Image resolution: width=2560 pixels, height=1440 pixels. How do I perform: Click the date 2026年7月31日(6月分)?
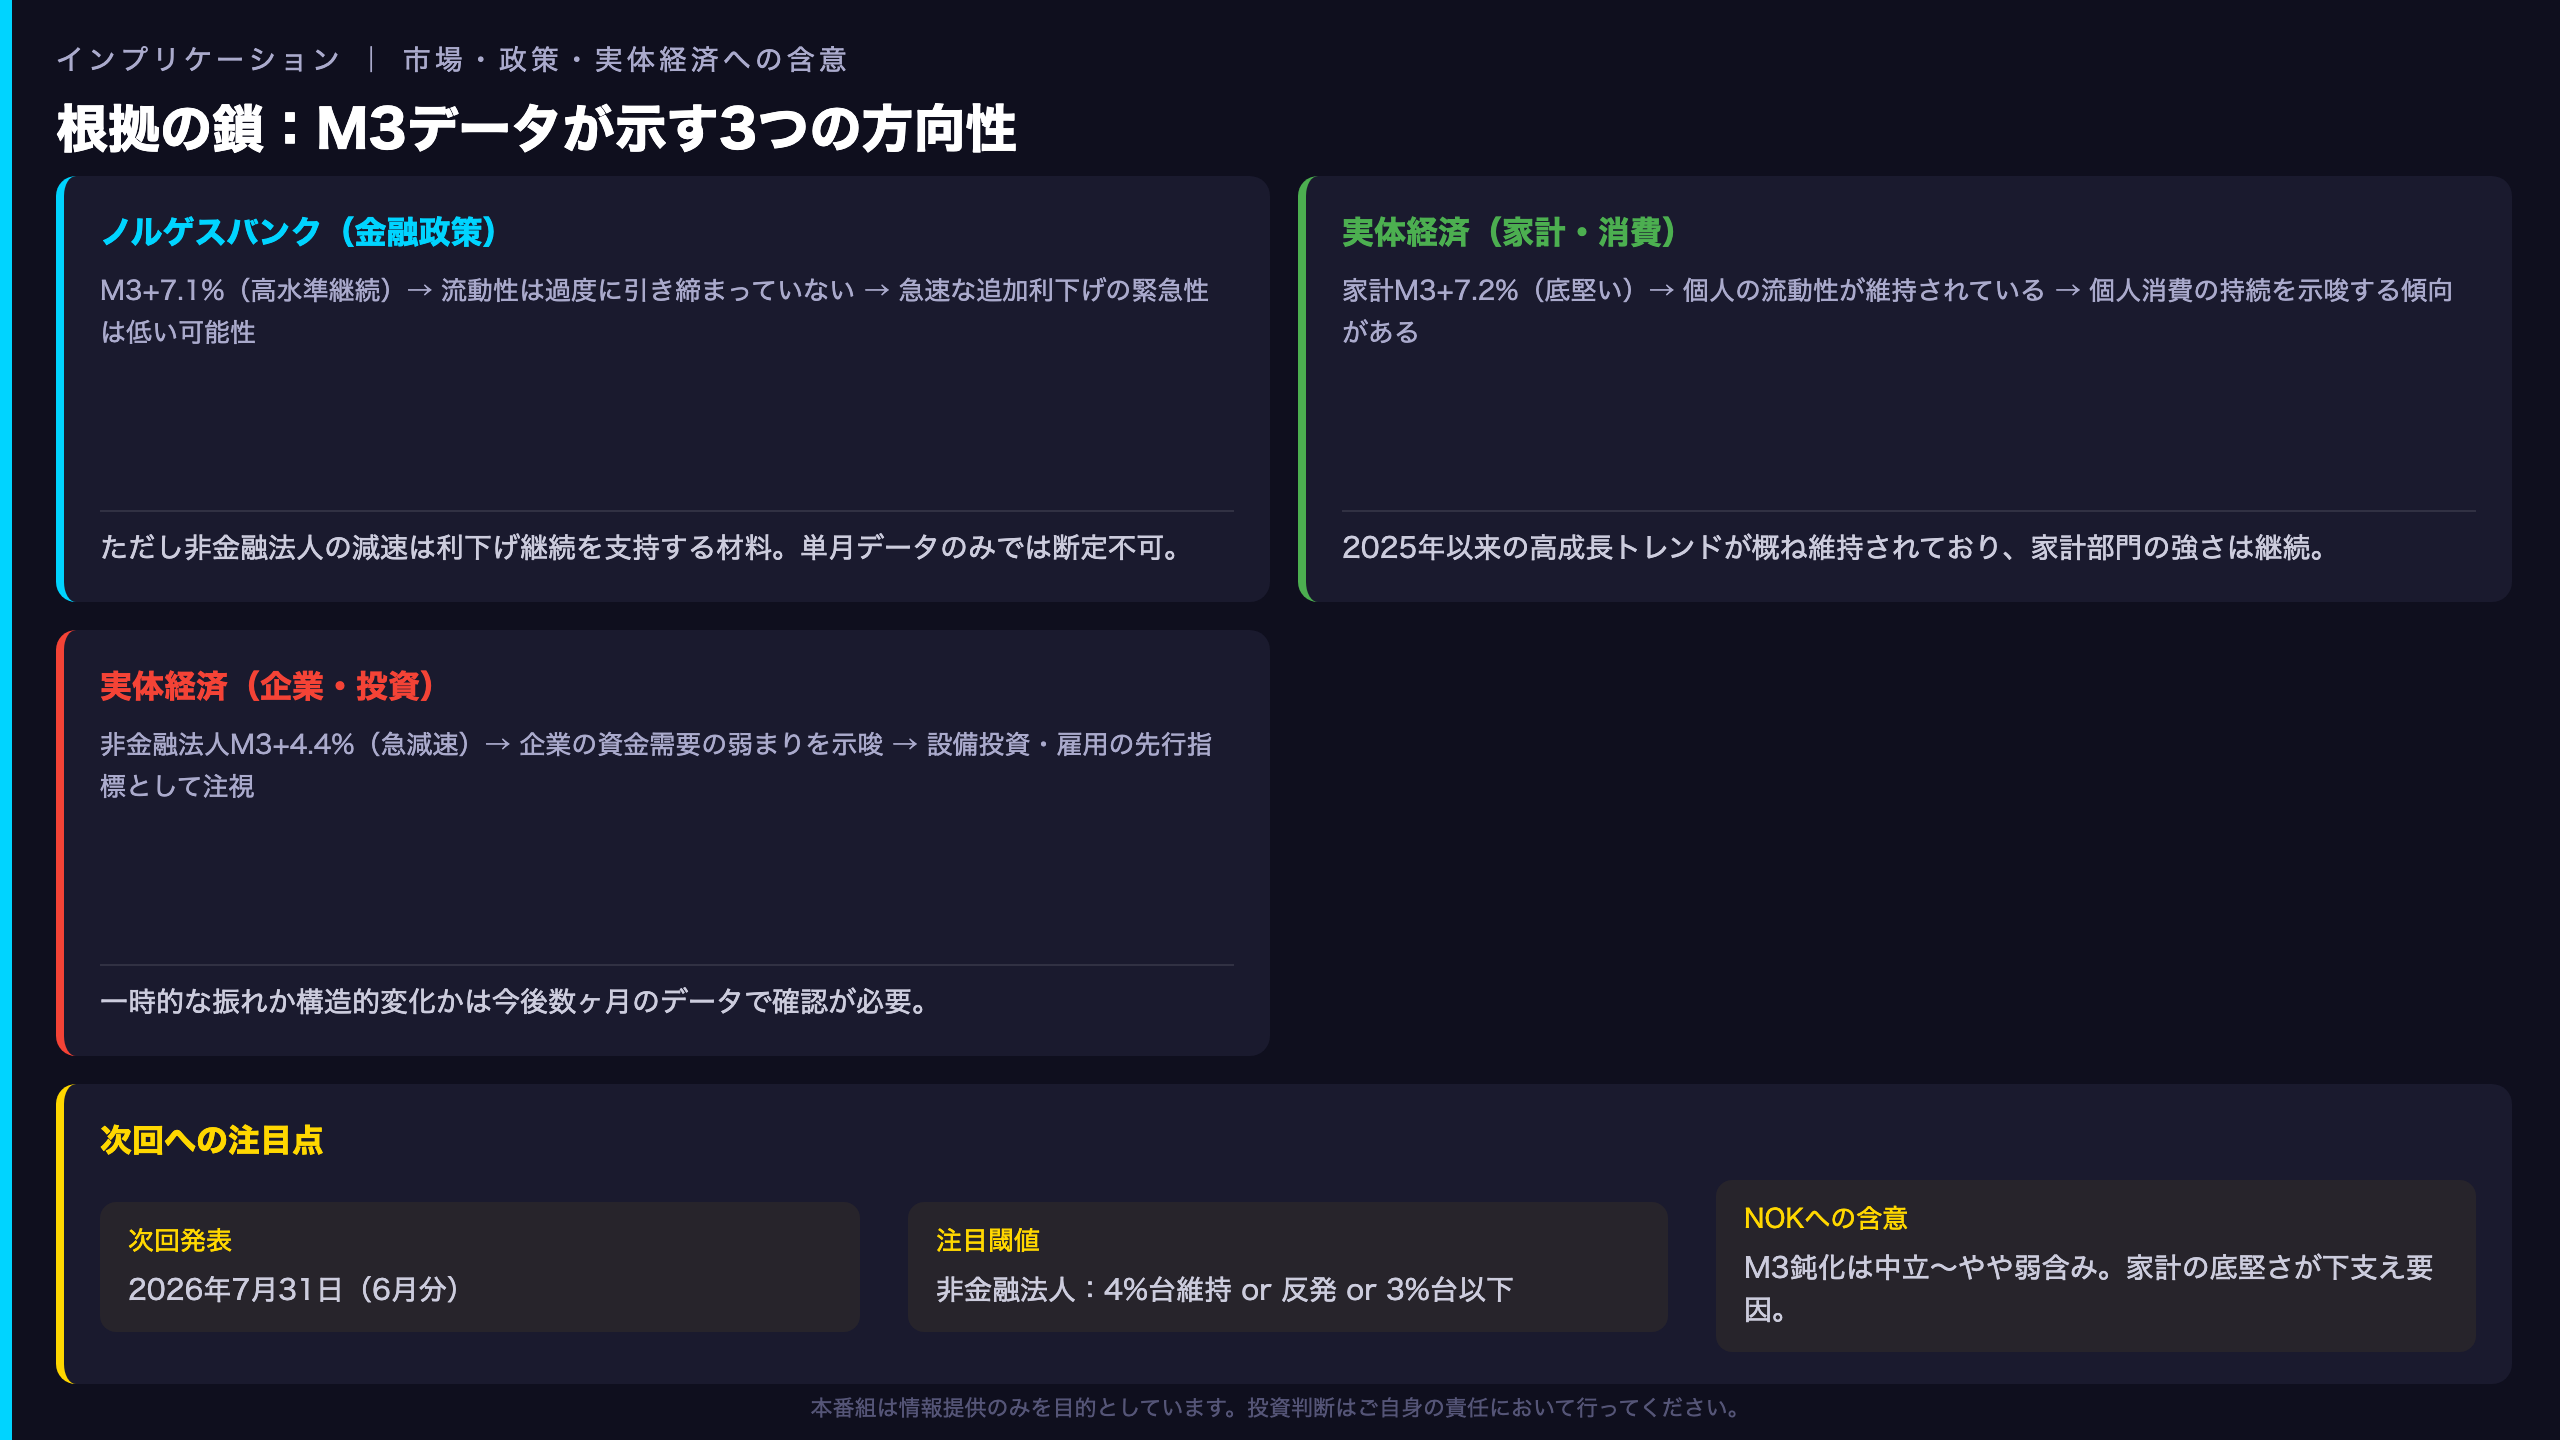click(294, 1289)
